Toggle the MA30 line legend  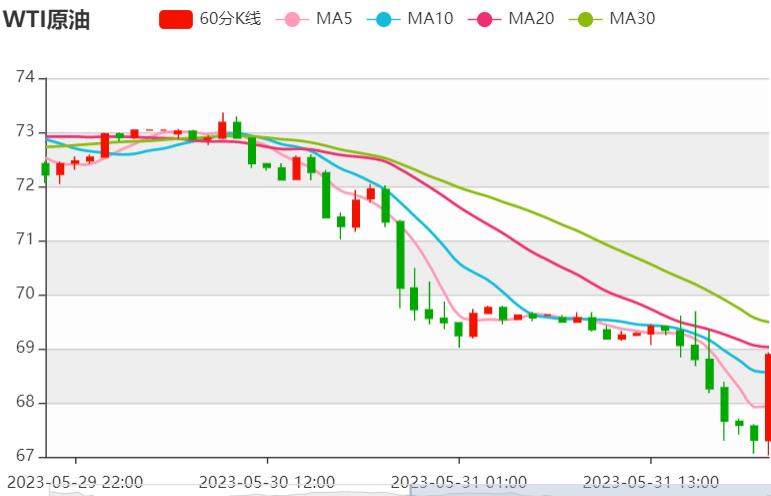(612, 19)
